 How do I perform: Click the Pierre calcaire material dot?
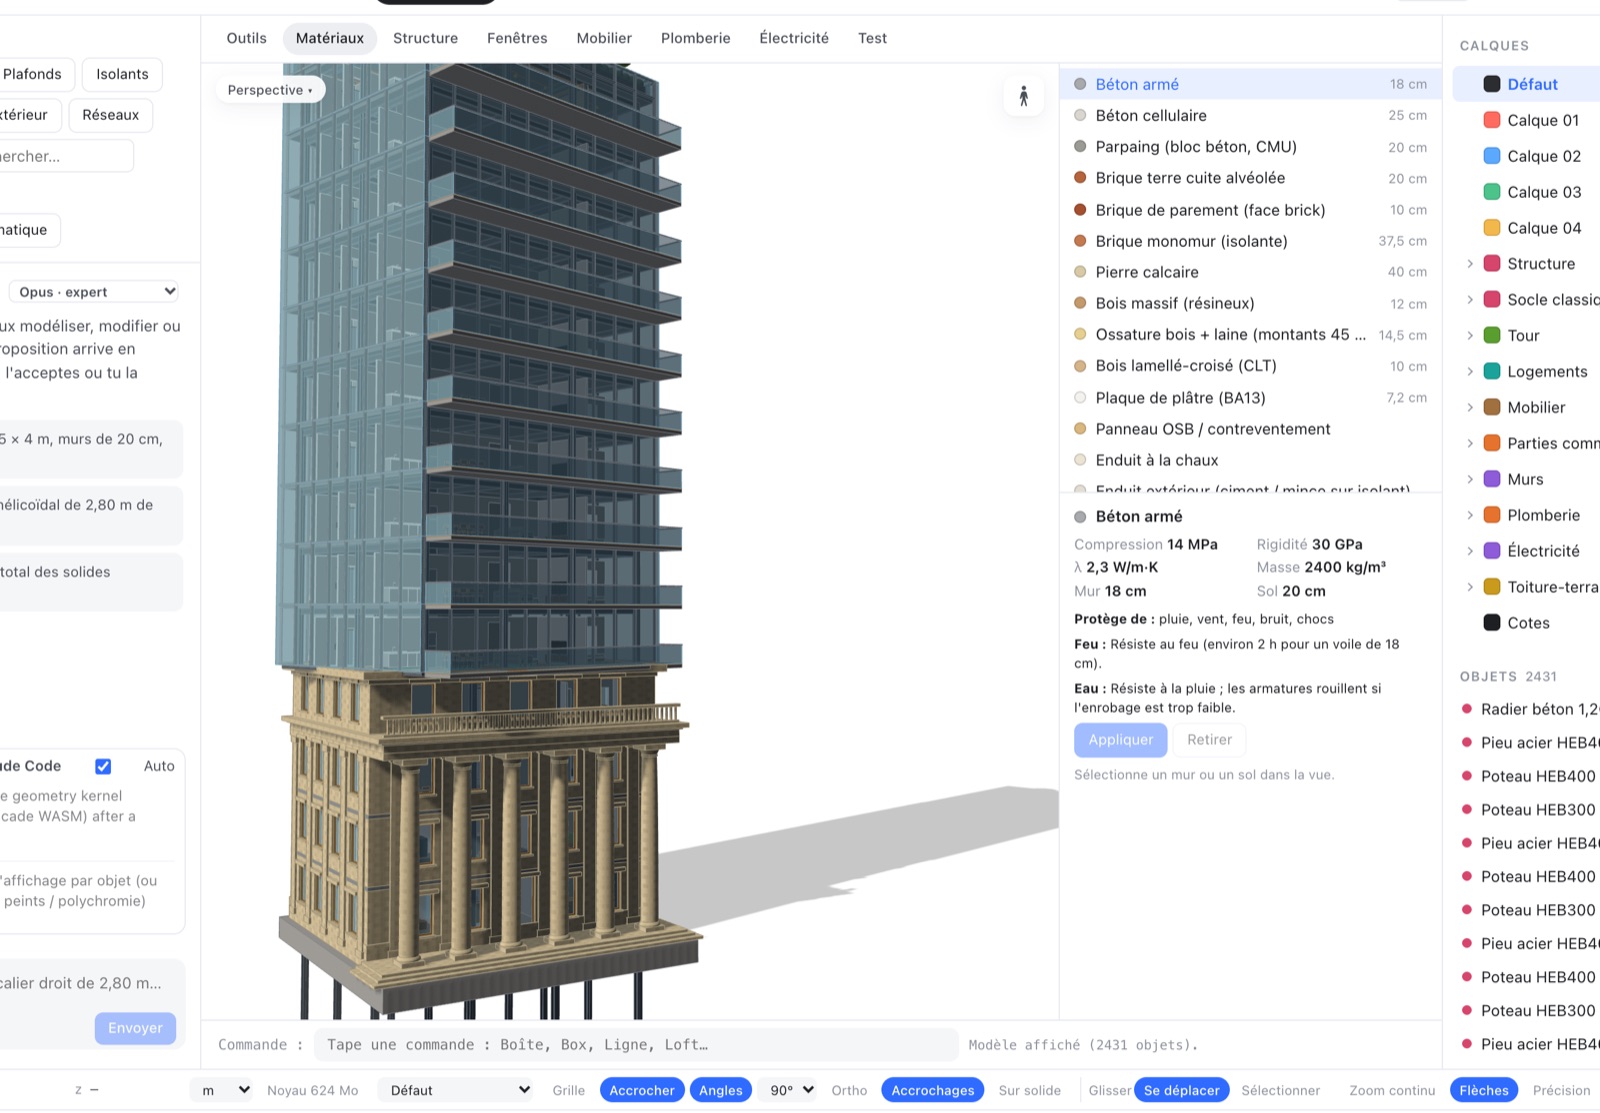[1080, 272]
